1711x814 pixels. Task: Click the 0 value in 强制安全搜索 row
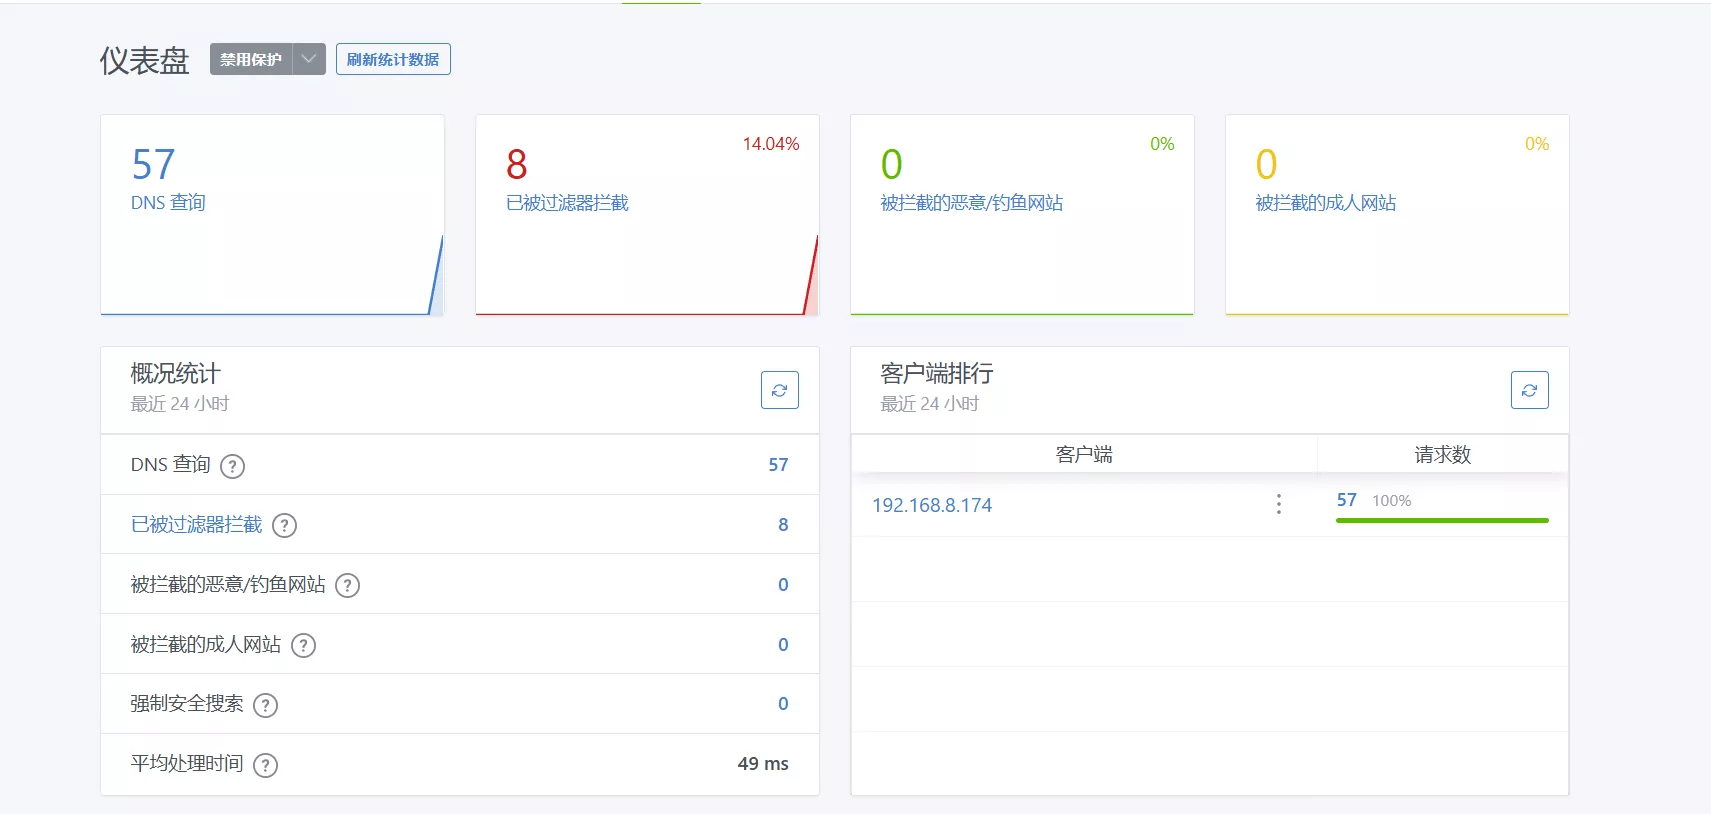click(783, 704)
